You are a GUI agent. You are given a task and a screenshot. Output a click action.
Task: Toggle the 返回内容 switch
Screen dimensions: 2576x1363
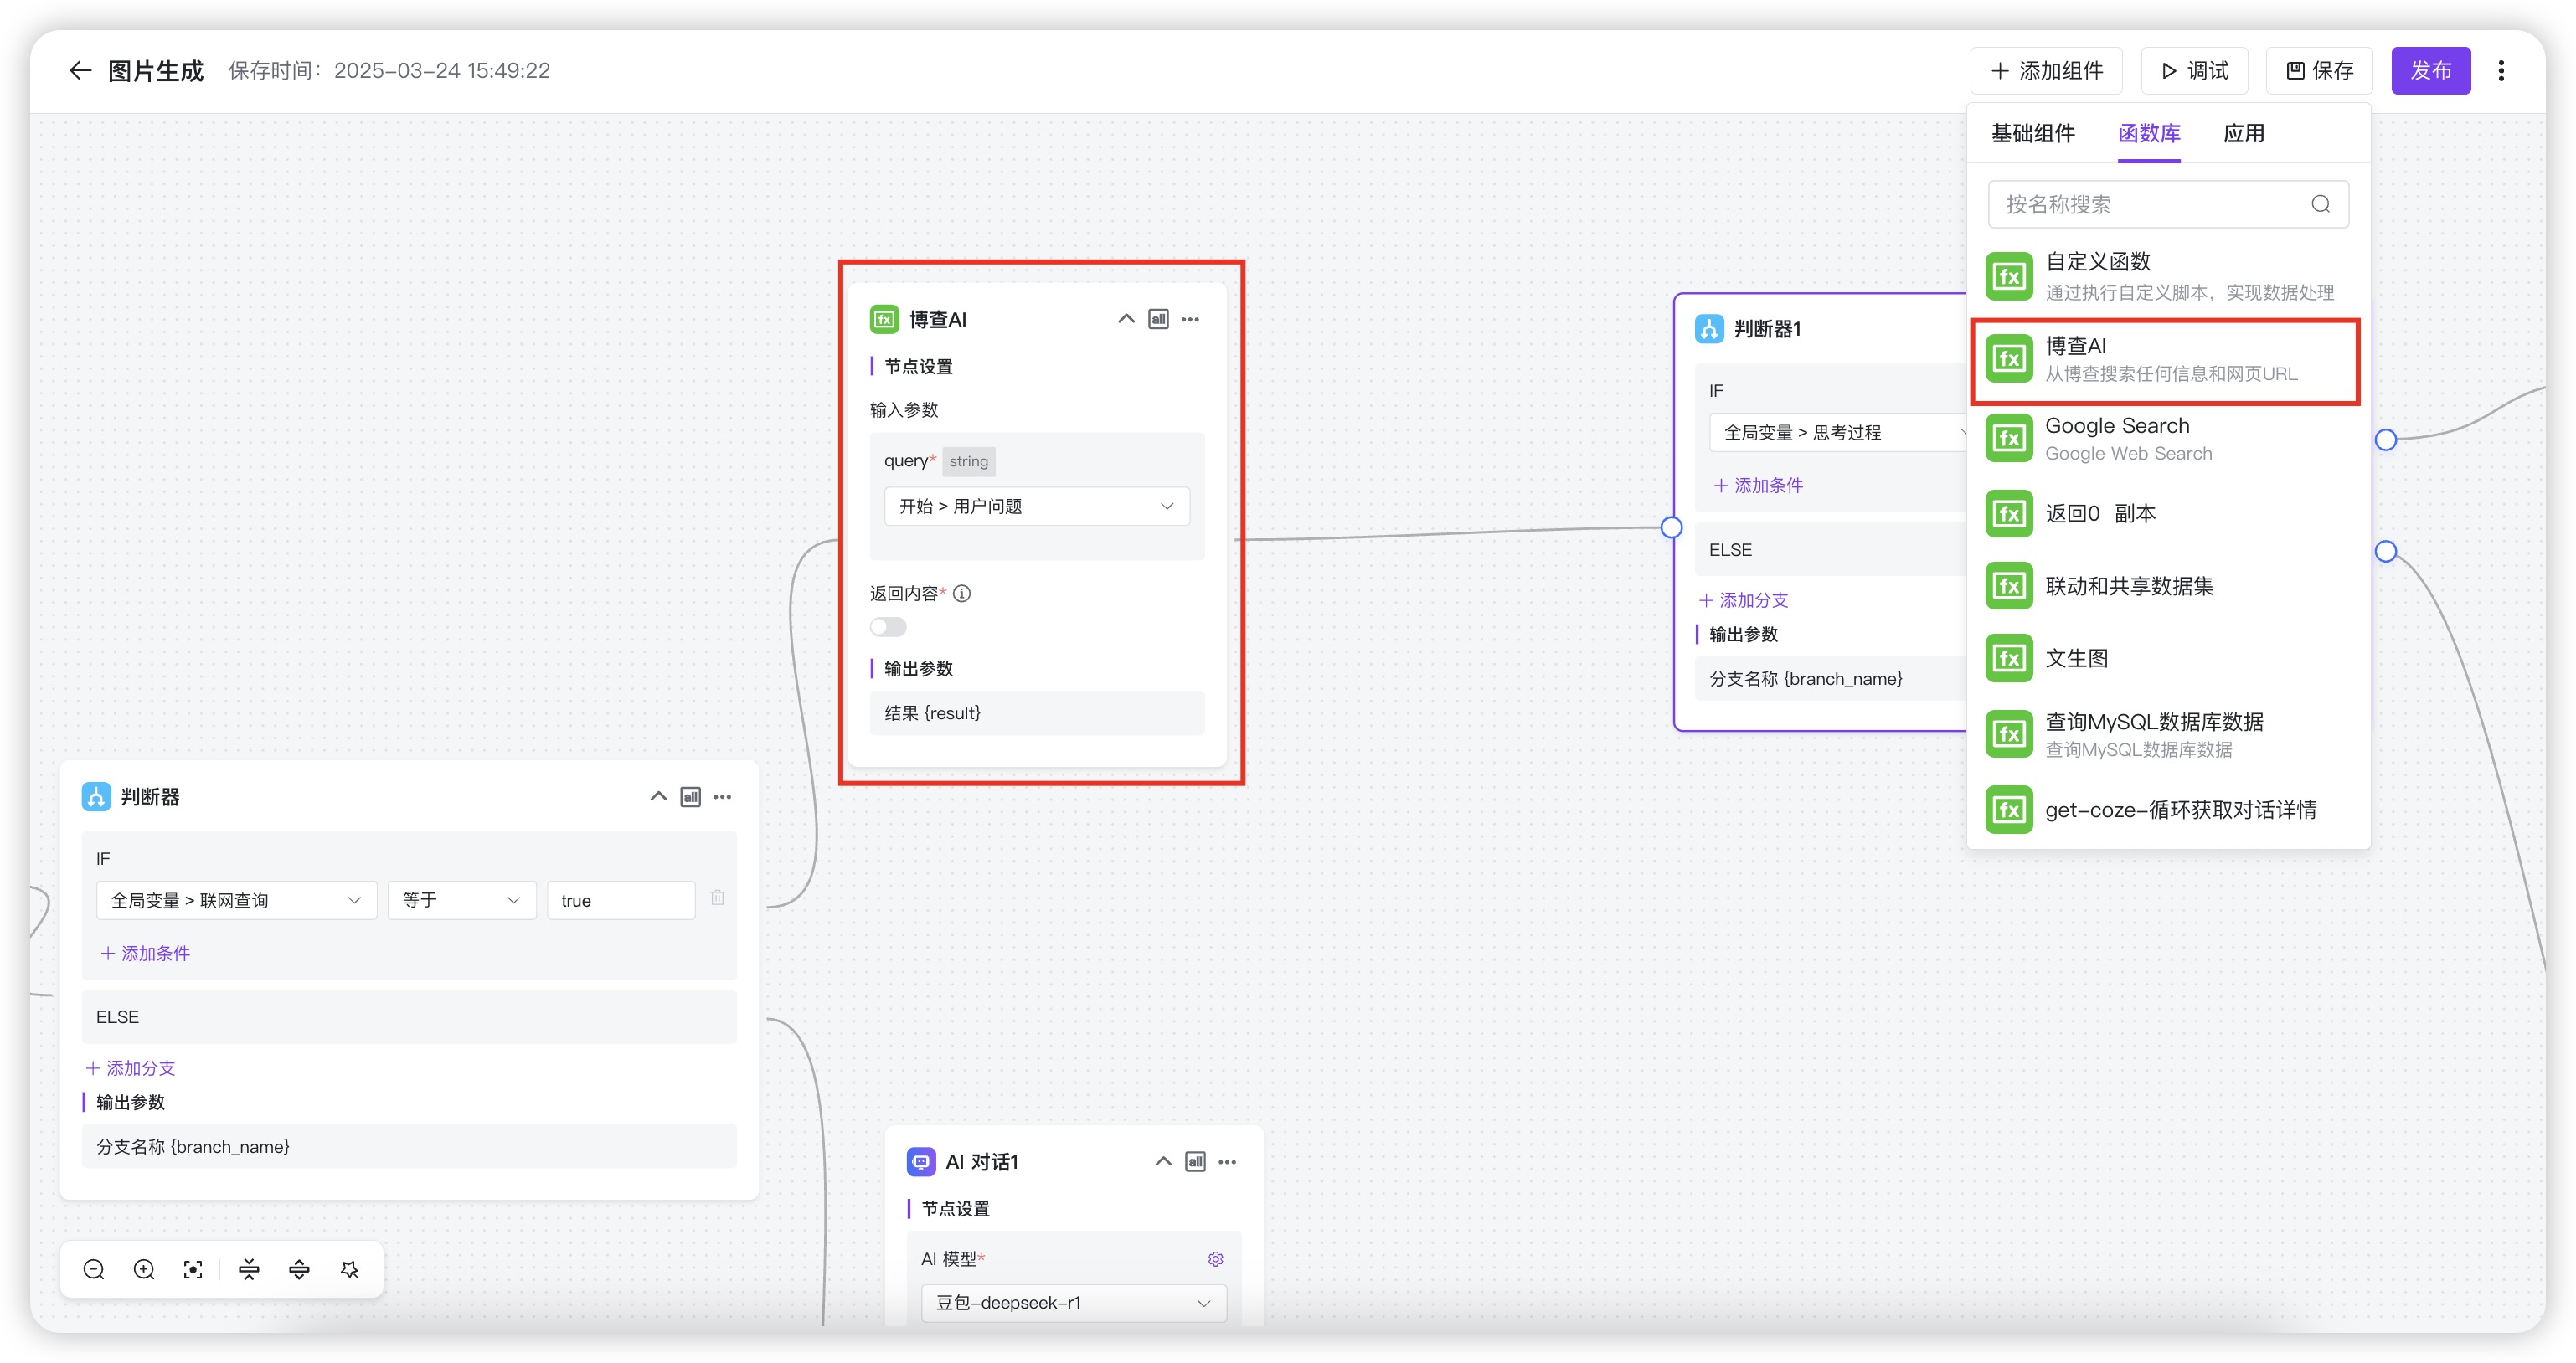[888, 627]
